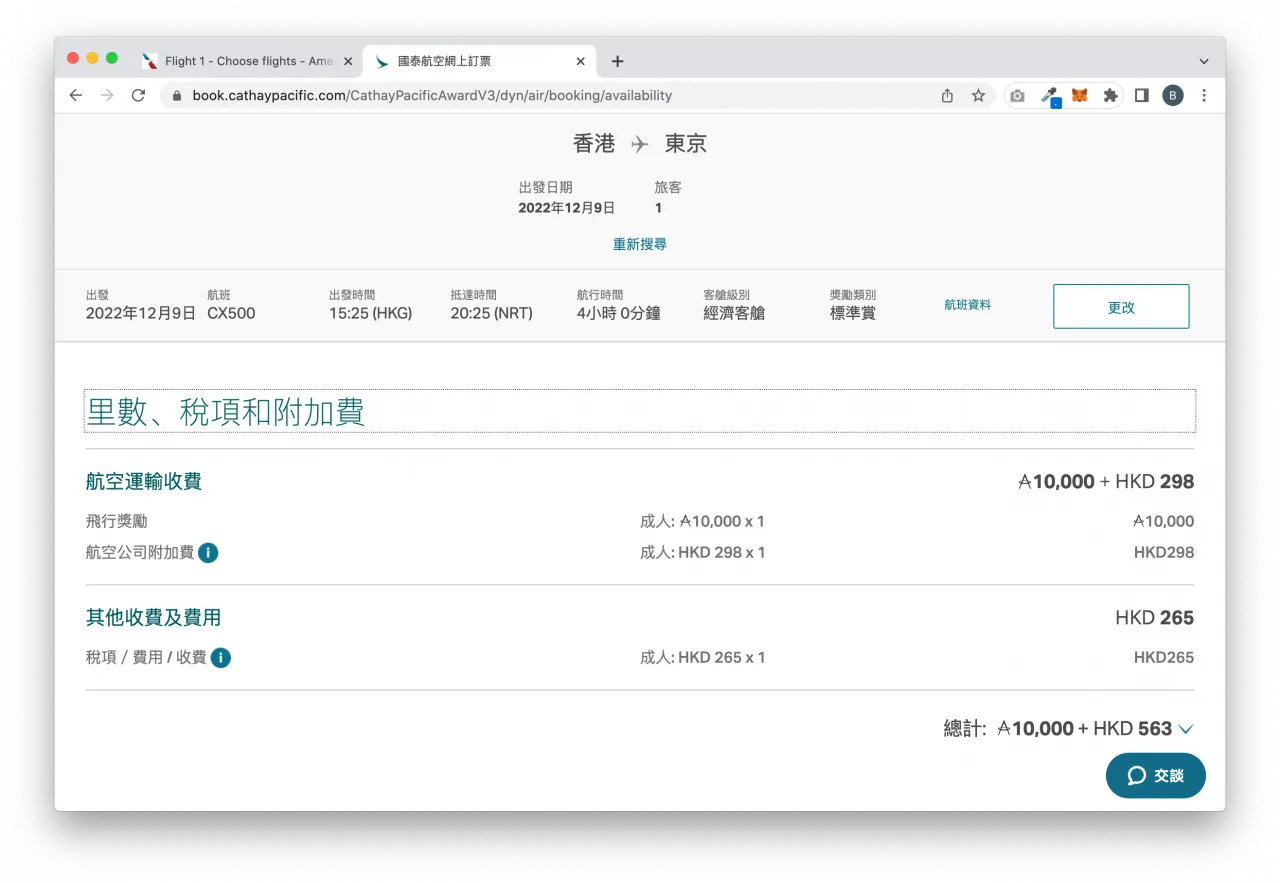Click 成人: HKD 265 x 1 text
Viewport: 1280px width, 883px height.
pos(703,657)
